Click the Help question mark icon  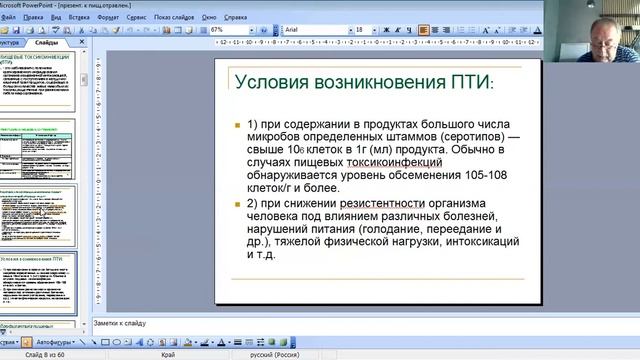pos(264,30)
